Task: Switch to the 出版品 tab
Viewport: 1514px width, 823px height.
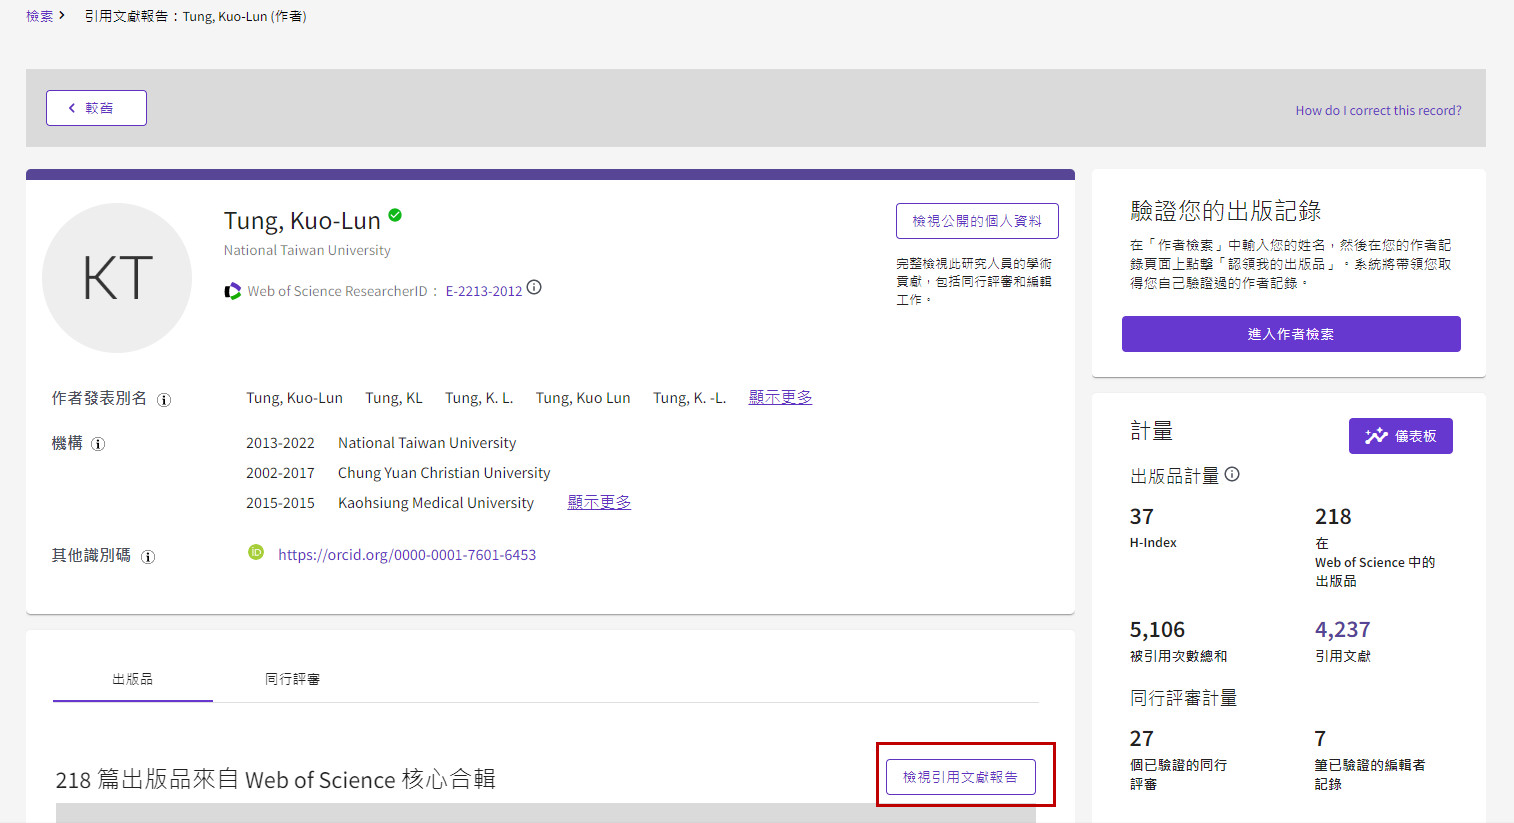Action: pos(133,680)
